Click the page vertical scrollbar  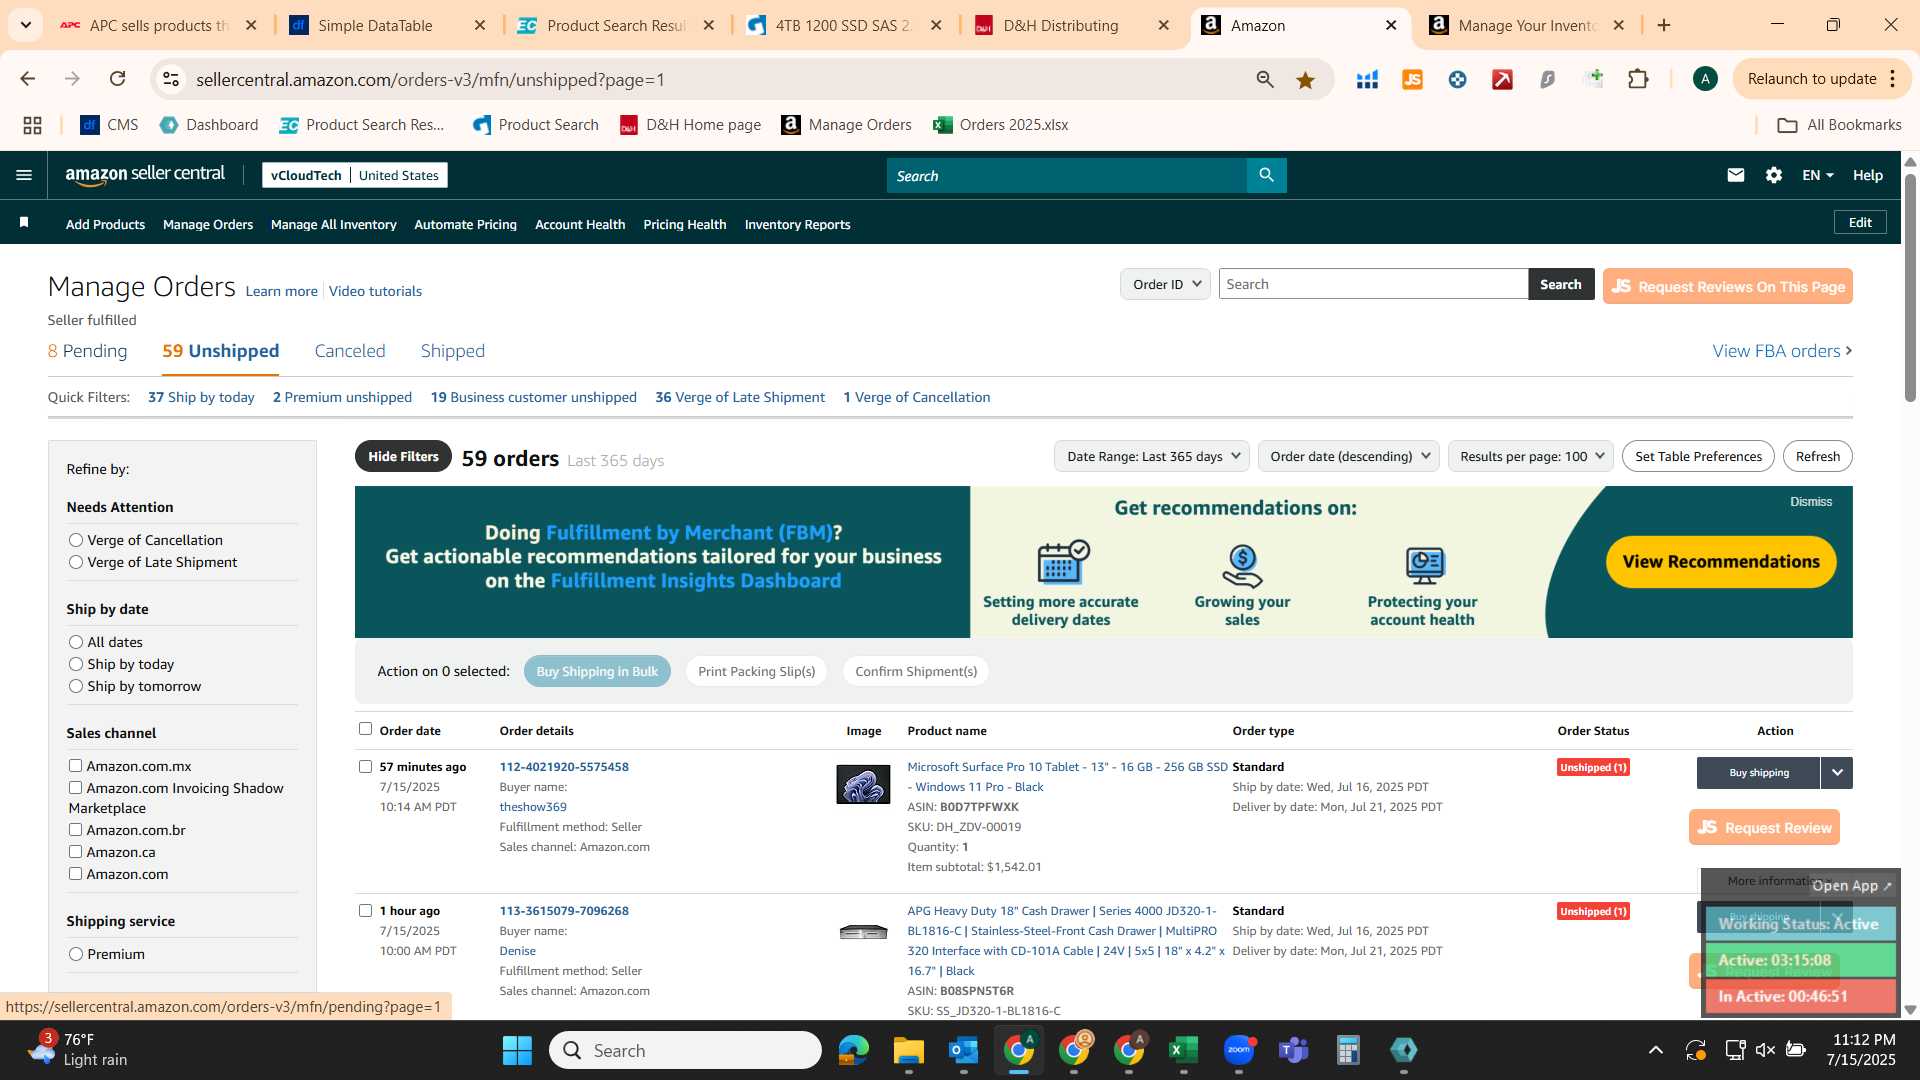pyautogui.click(x=1910, y=290)
